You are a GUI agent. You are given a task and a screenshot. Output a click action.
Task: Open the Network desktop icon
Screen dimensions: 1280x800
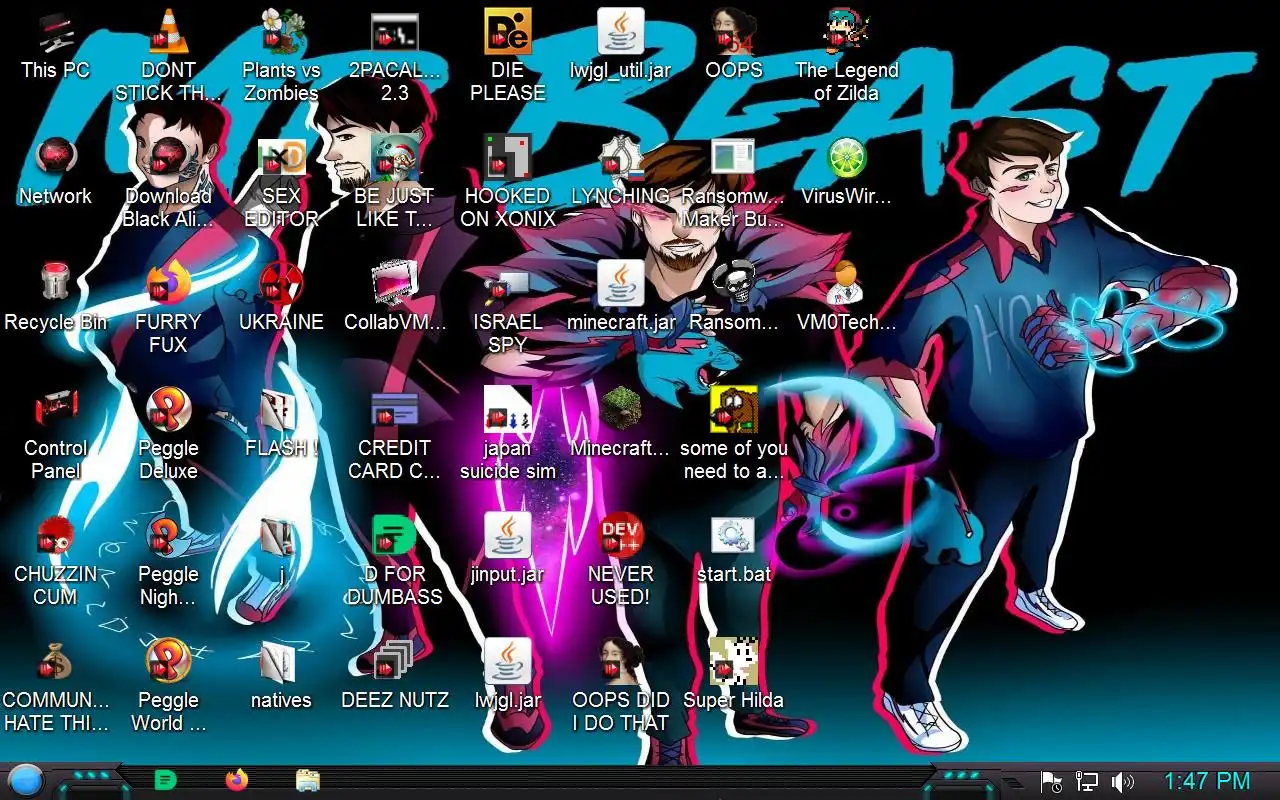coord(55,159)
